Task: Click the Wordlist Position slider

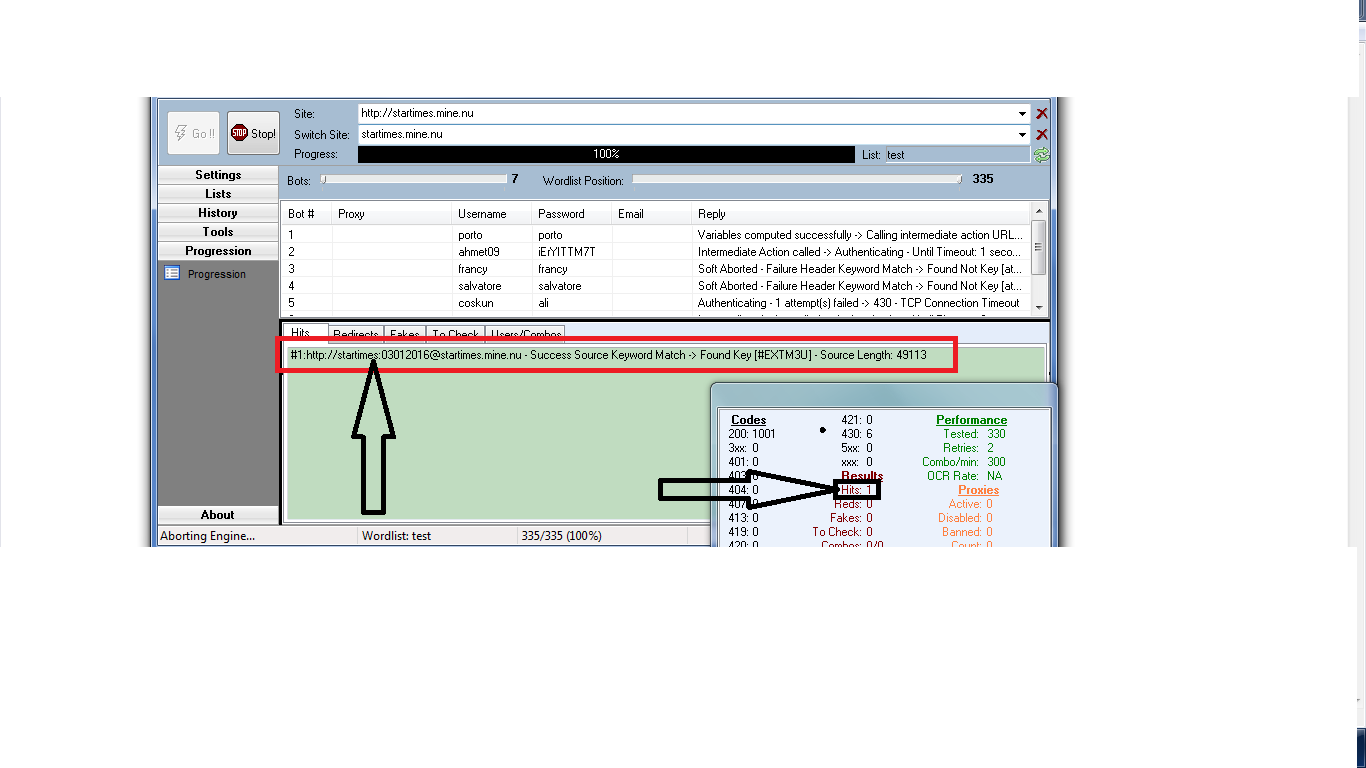Action: click(x=796, y=180)
